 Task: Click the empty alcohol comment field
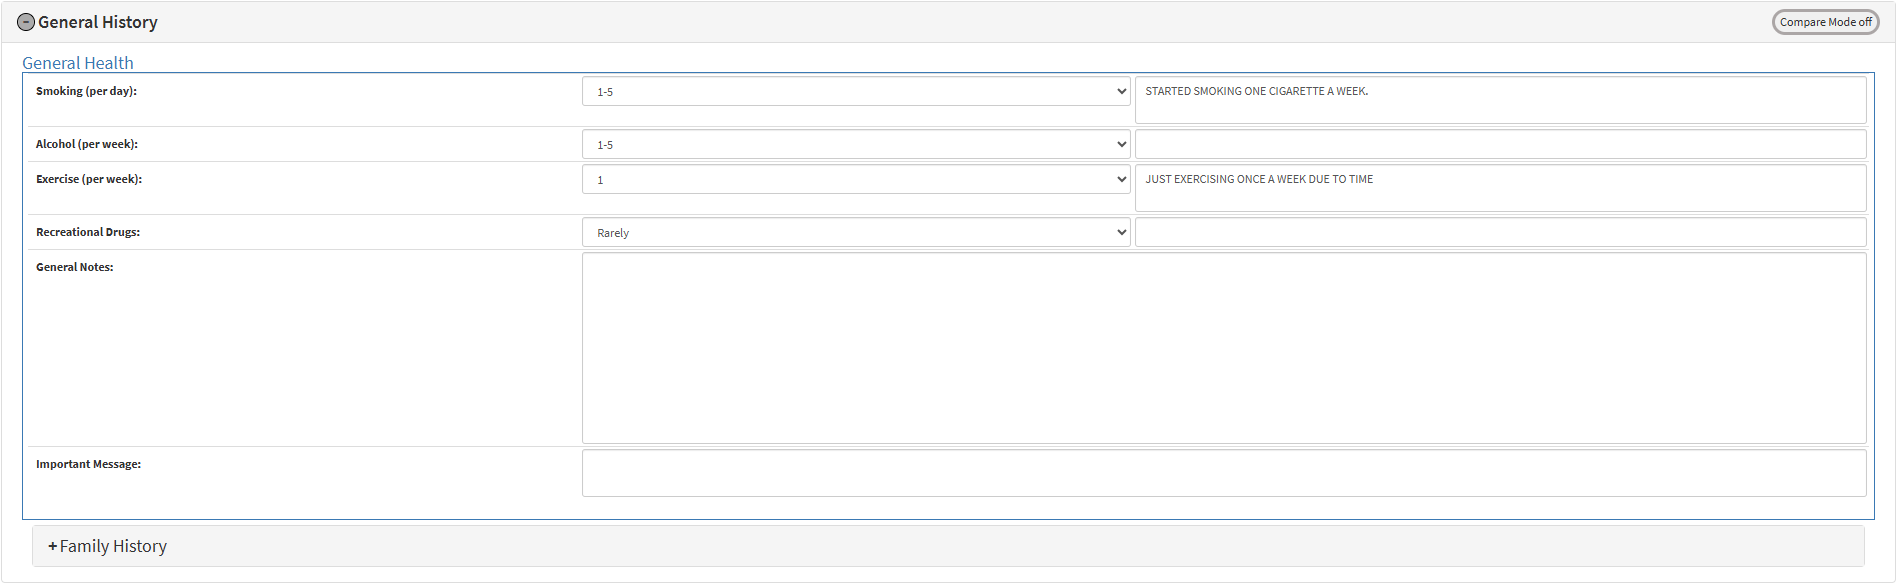click(1500, 144)
